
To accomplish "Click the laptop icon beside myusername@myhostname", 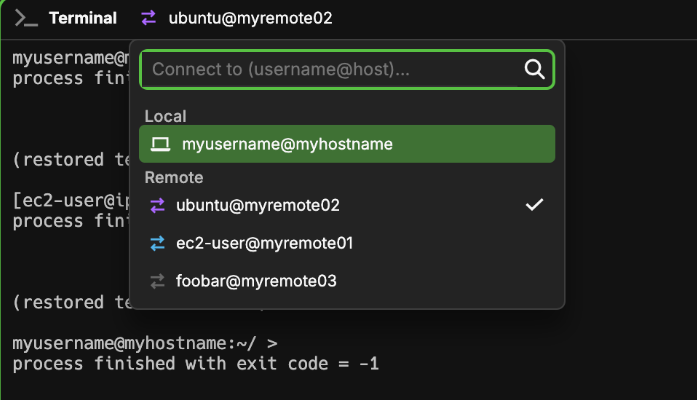I will (160, 144).
